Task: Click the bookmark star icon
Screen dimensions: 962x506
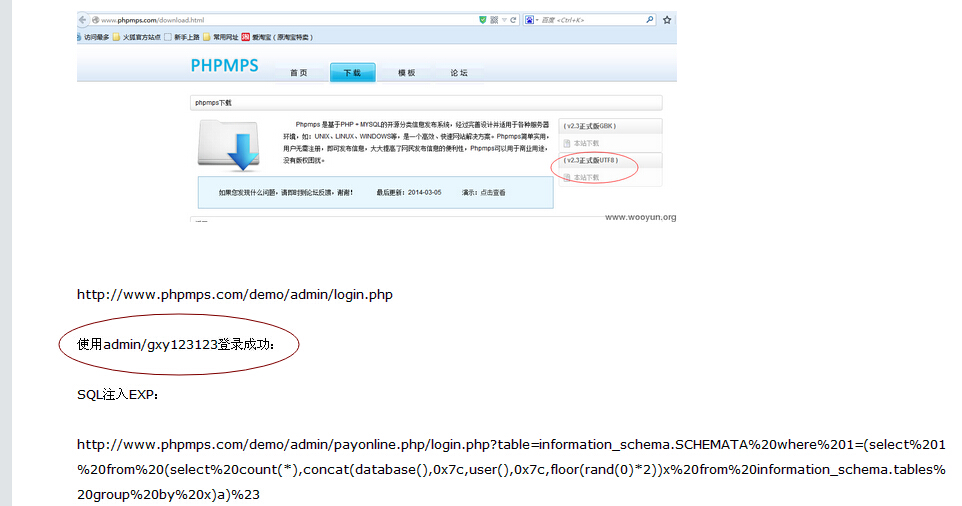Action: (x=667, y=20)
